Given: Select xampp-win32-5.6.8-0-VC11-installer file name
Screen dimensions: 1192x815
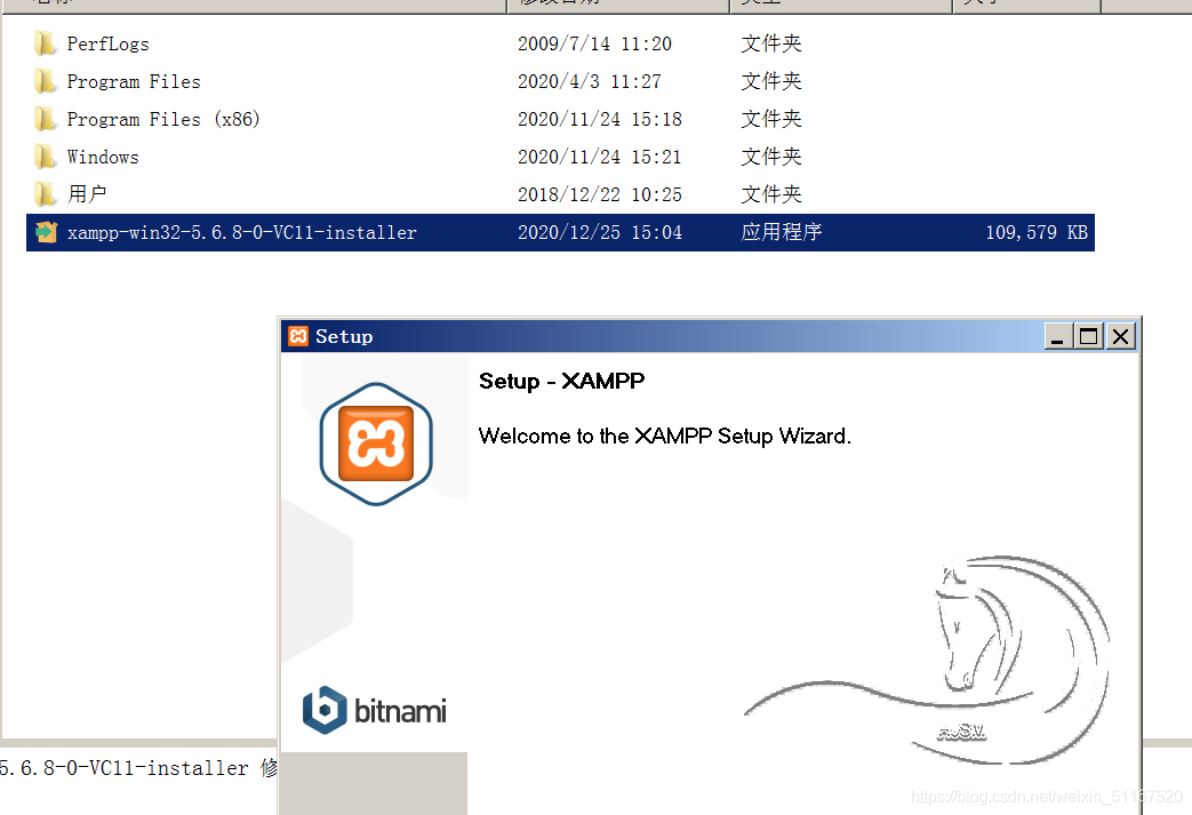Looking at the screenshot, I should tap(242, 233).
